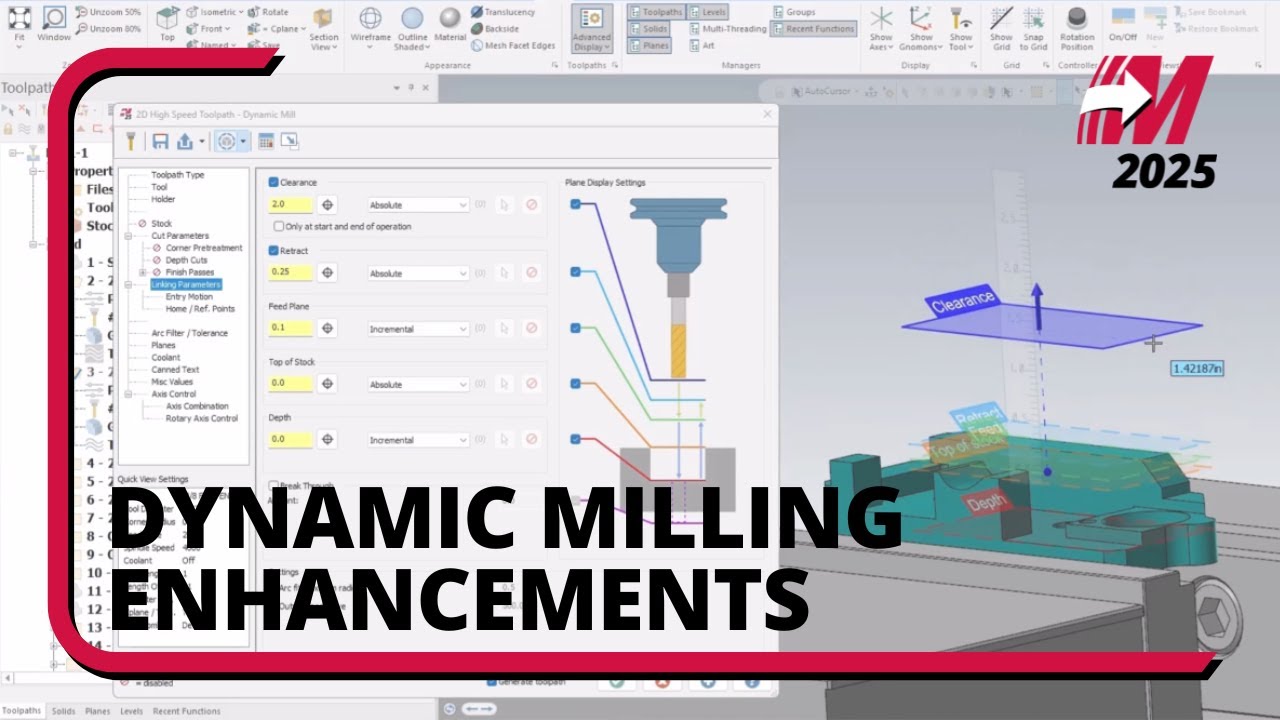Open the Toolpath Type page in tree
Screen dimensions: 1280x720
tap(178, 175)
